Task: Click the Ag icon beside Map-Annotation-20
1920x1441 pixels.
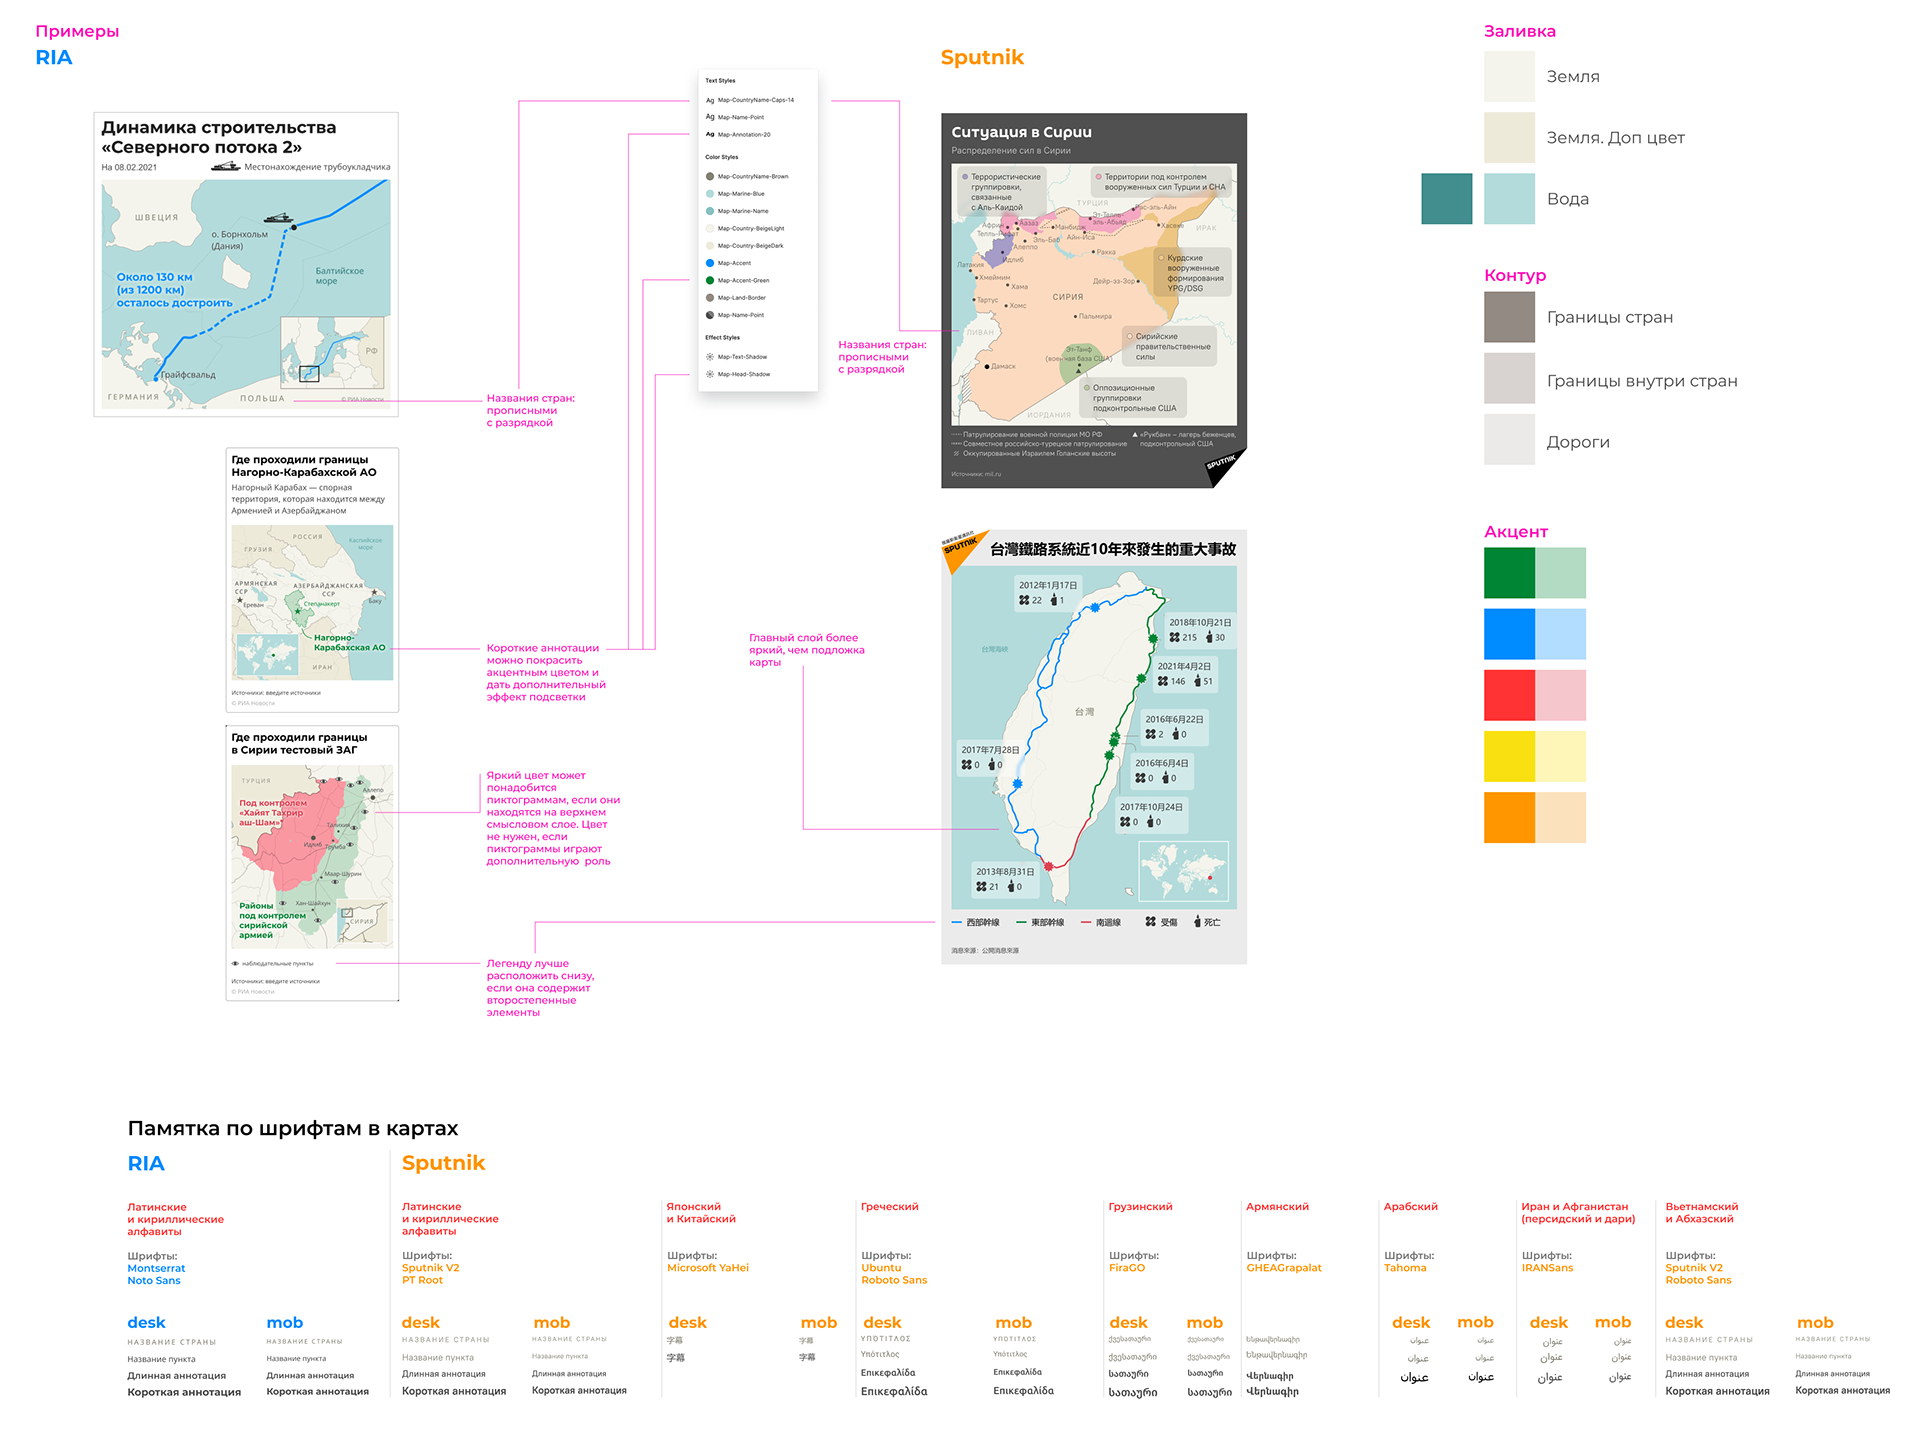Action: coord(710,134)
